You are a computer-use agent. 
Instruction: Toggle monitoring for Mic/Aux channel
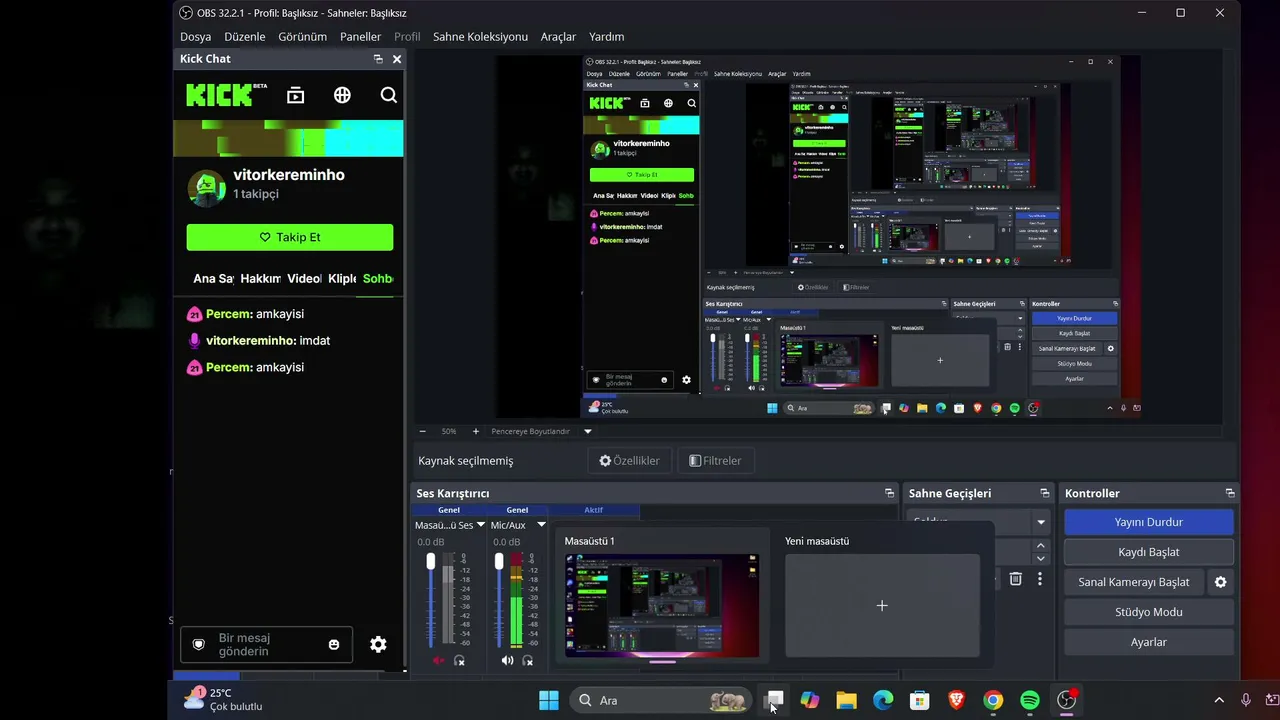528,661
